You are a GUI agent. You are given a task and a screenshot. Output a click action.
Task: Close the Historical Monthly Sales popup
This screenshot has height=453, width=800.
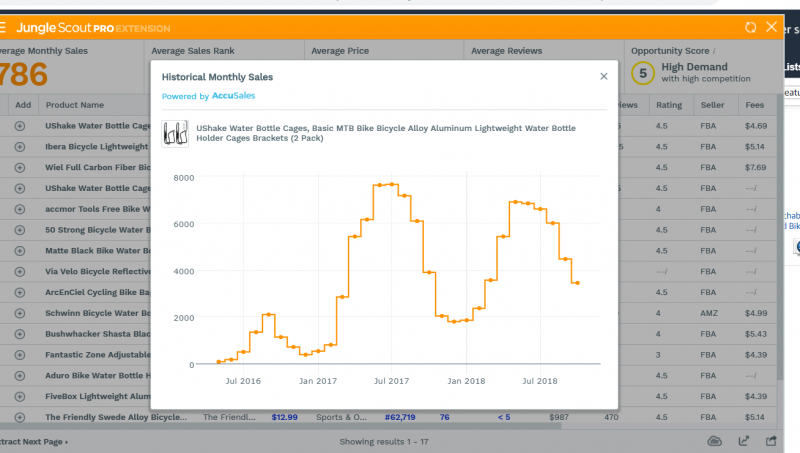click(604, 76)
